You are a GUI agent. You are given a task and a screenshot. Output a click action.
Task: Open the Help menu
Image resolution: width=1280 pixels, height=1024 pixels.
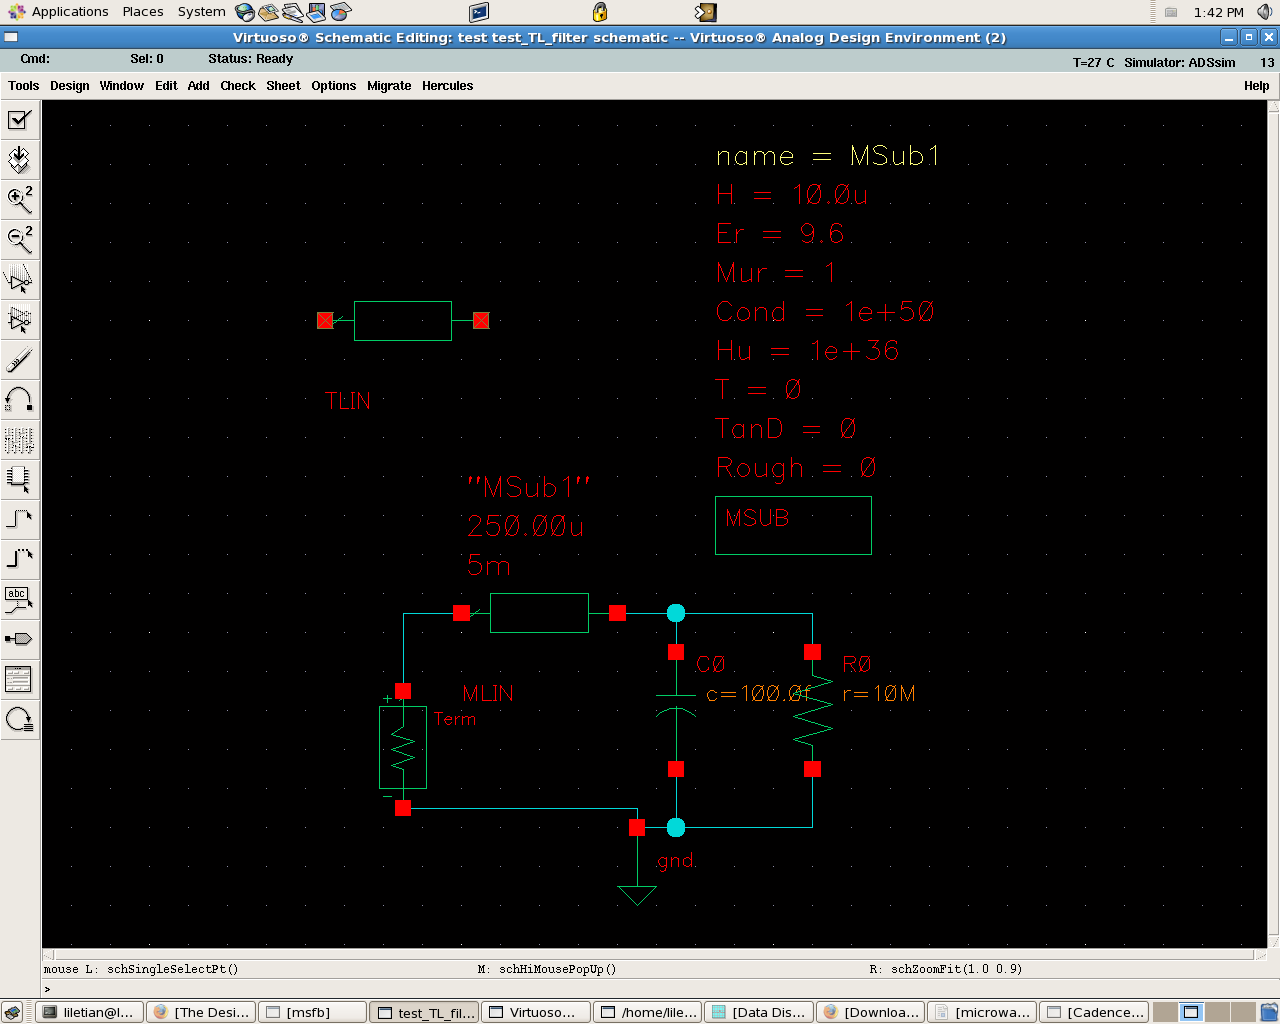(1256, 86)
